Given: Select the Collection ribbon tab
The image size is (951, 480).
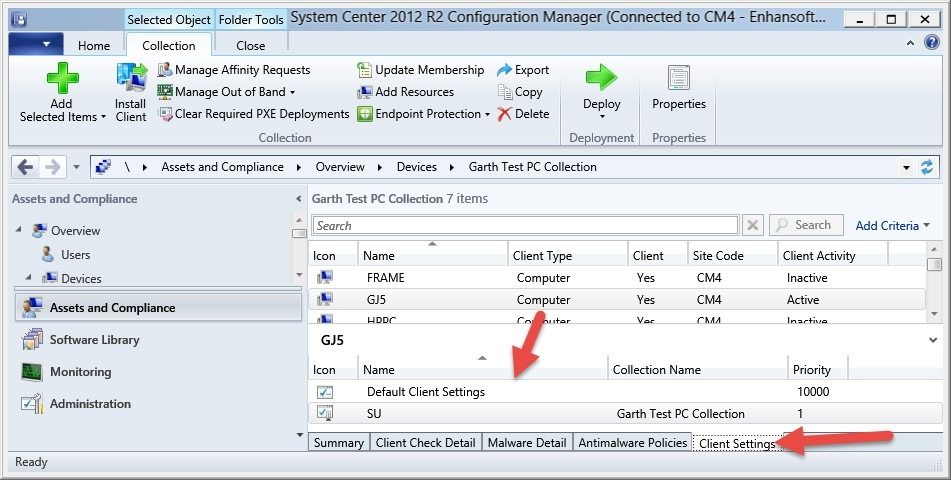Looking at the screenshot, I should click(169, 46).
